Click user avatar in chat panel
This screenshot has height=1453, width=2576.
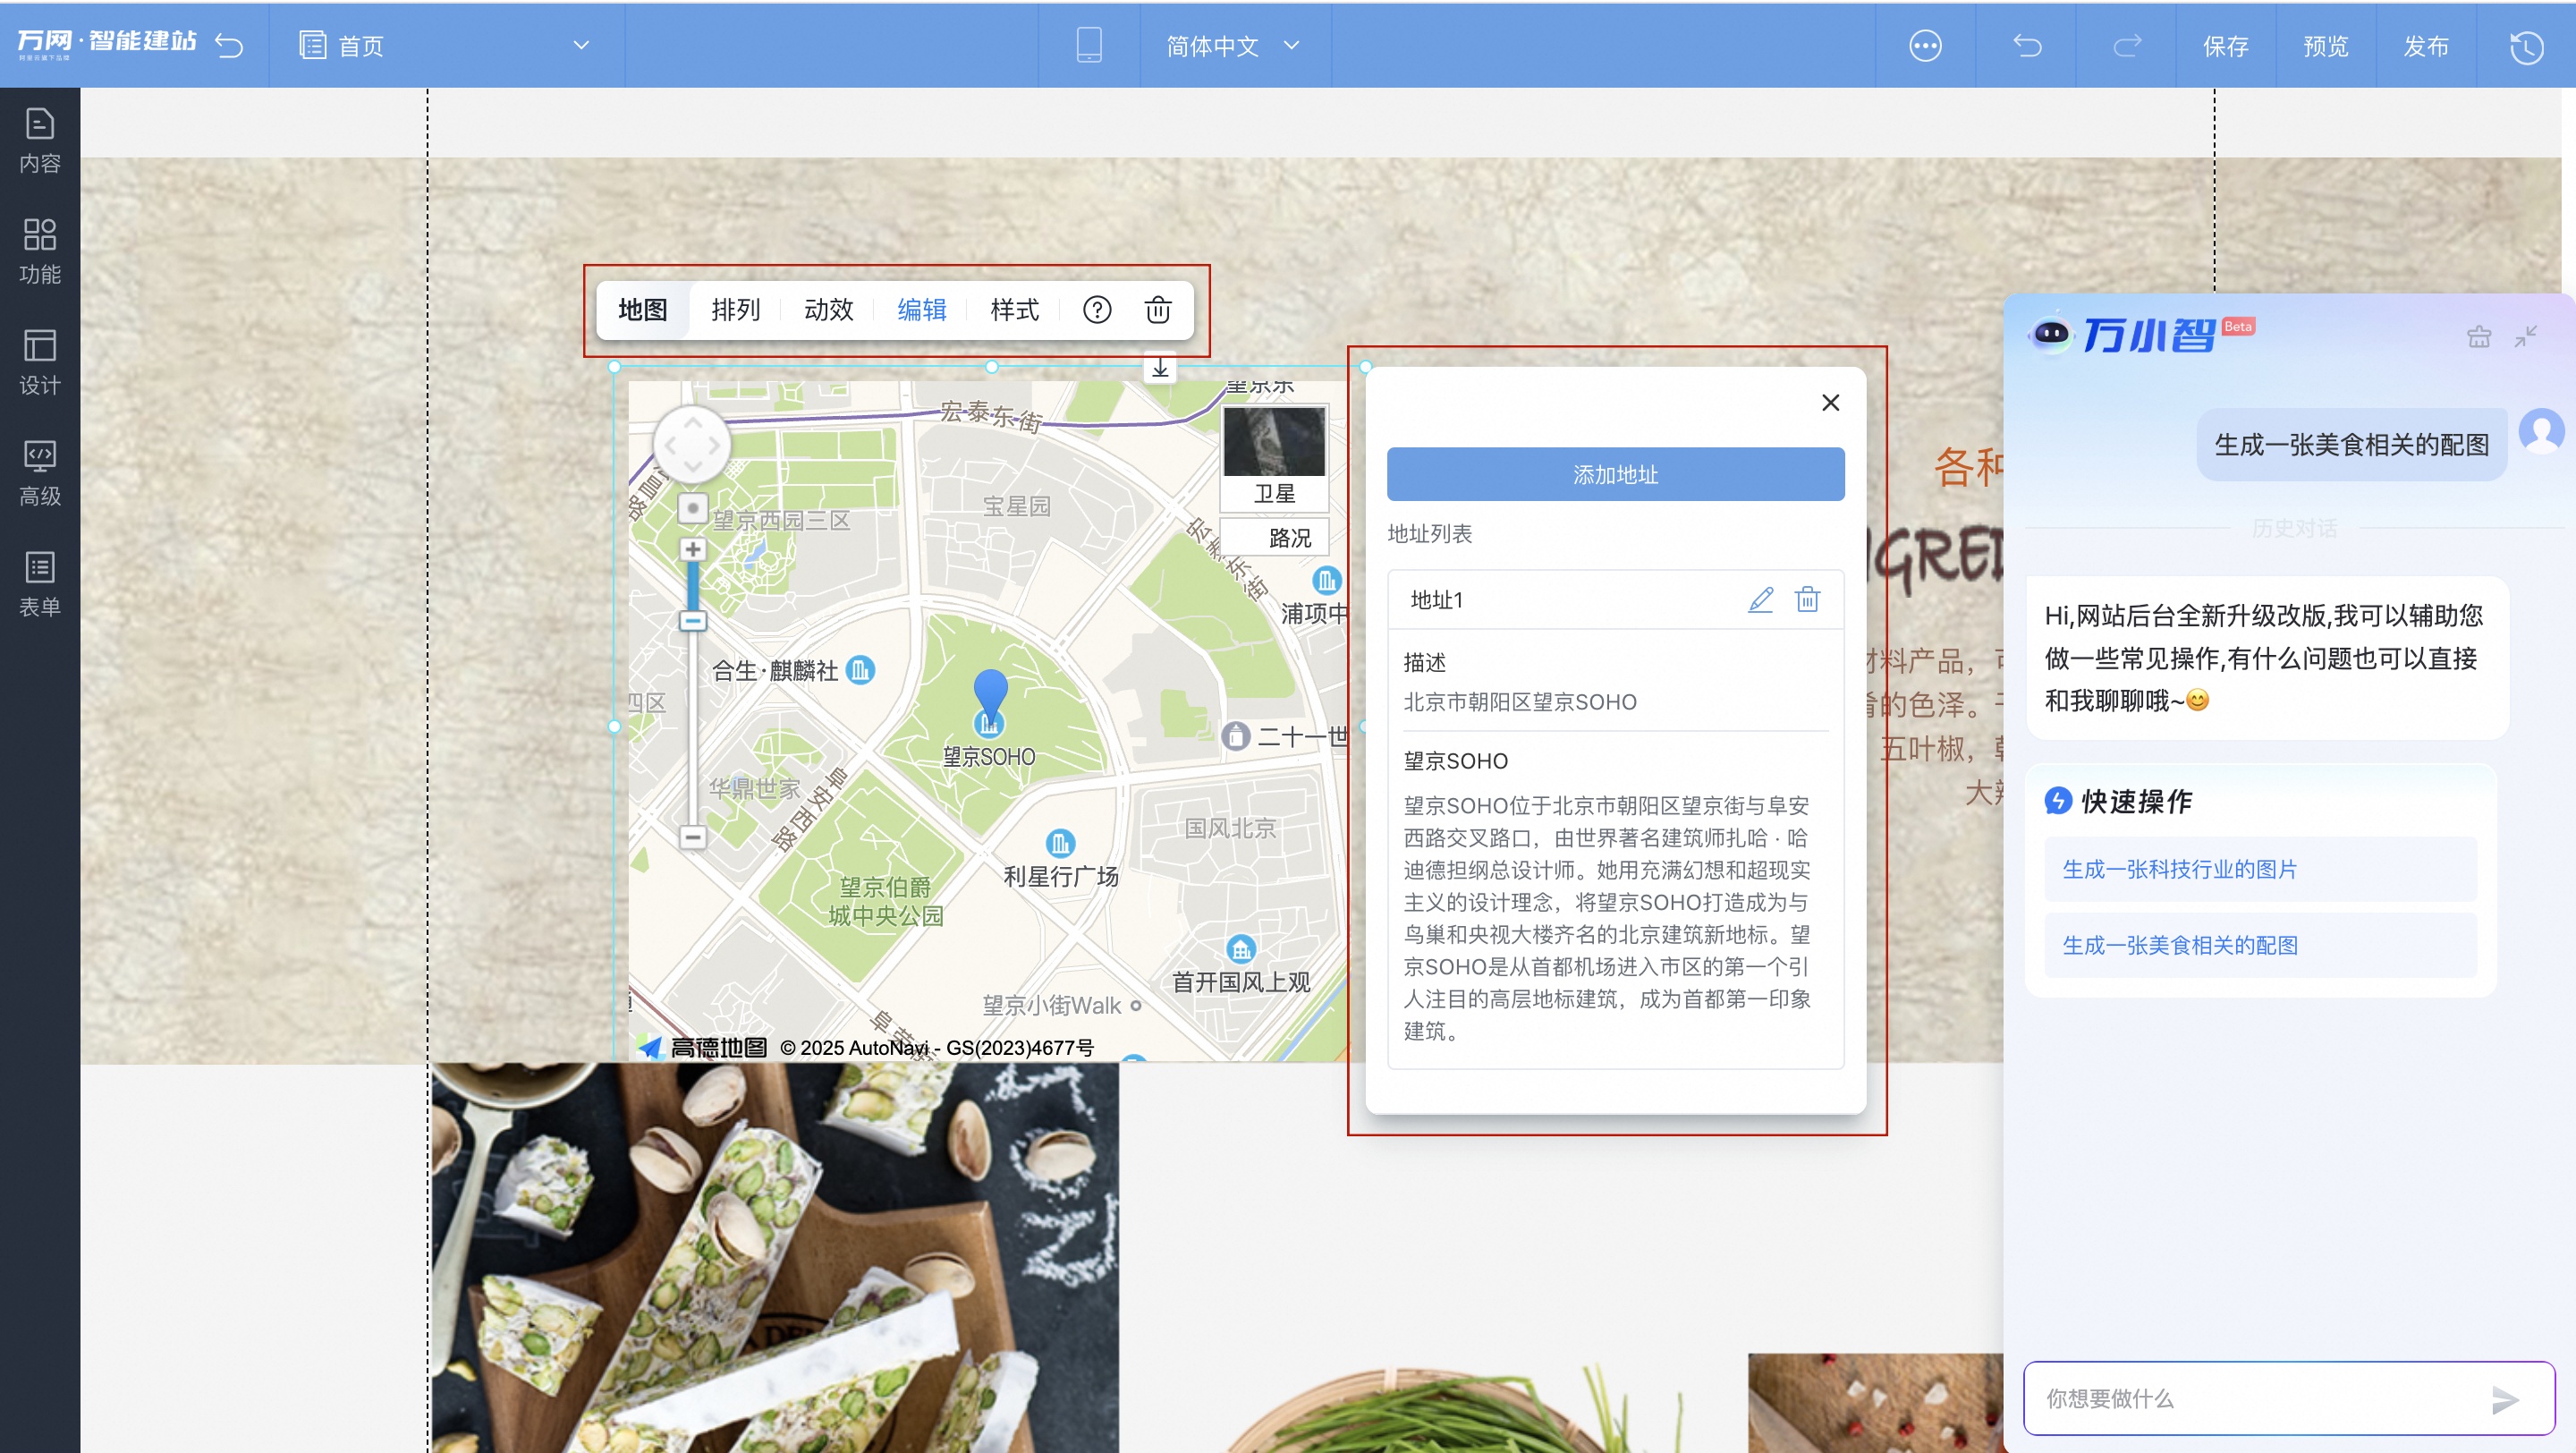pos(2541,431)
